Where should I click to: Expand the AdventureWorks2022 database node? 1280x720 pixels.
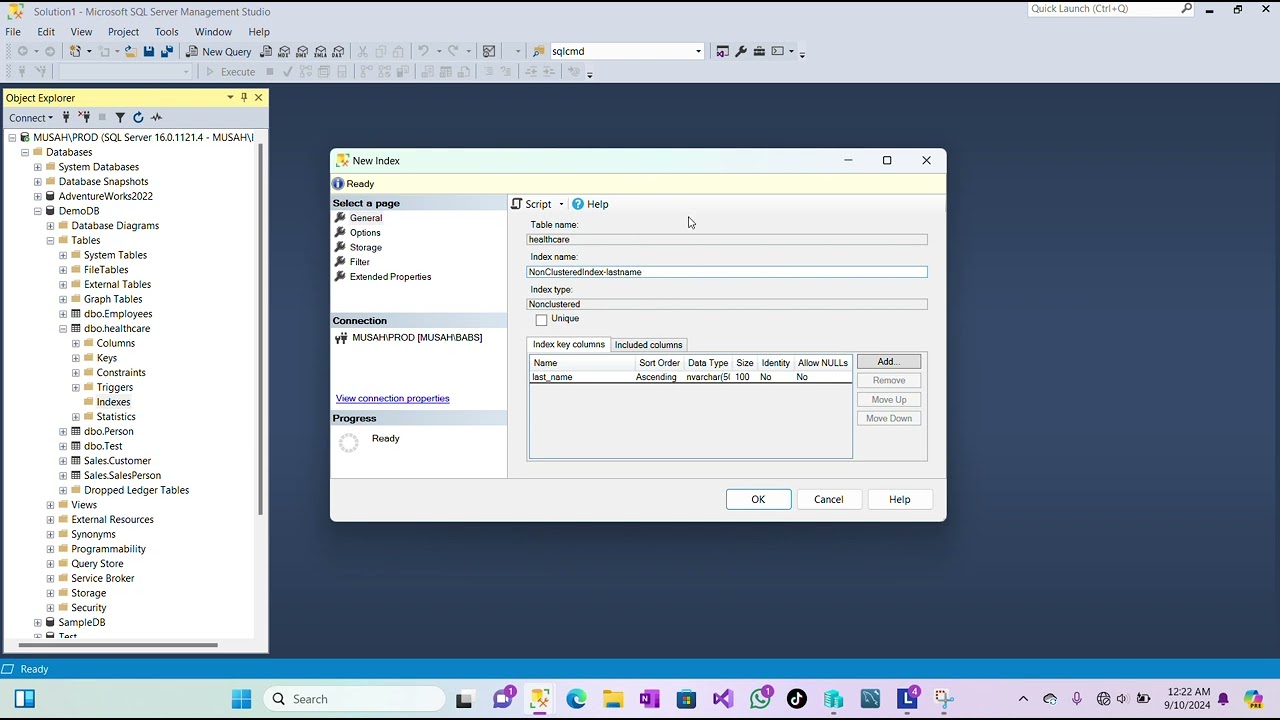click(38, 196)
